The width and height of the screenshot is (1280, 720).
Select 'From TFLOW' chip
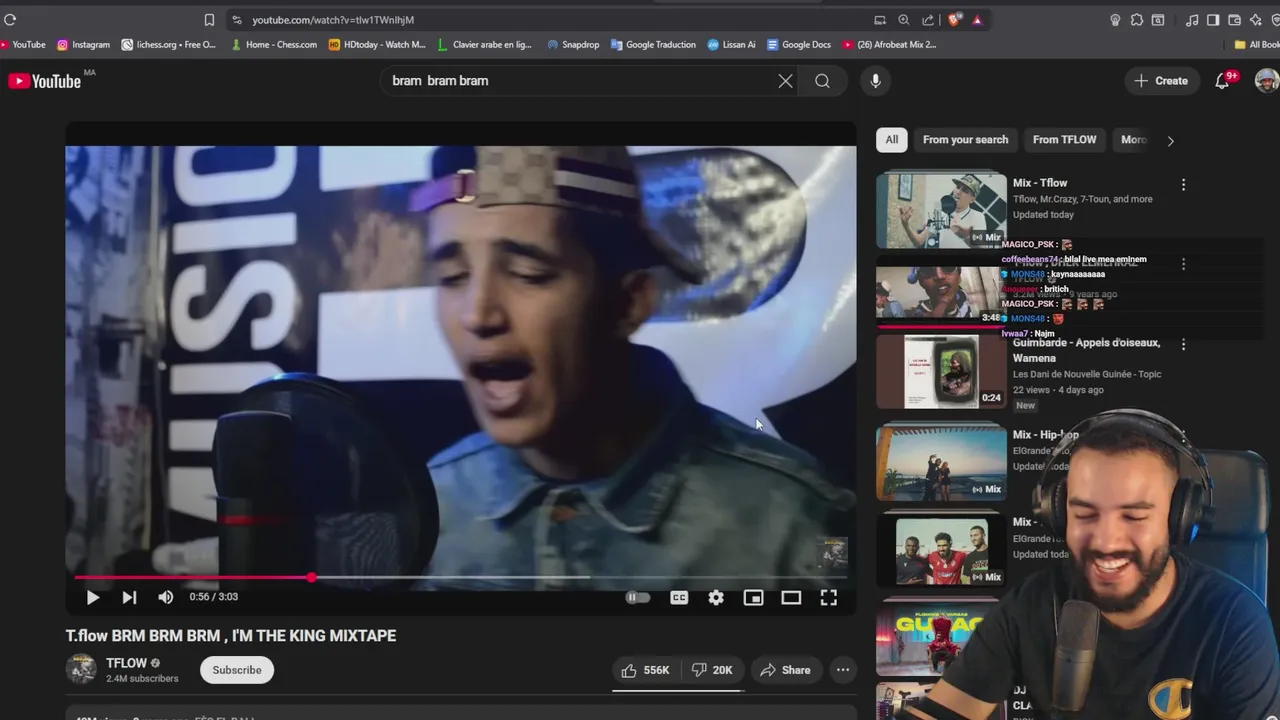click(1064, 140)
